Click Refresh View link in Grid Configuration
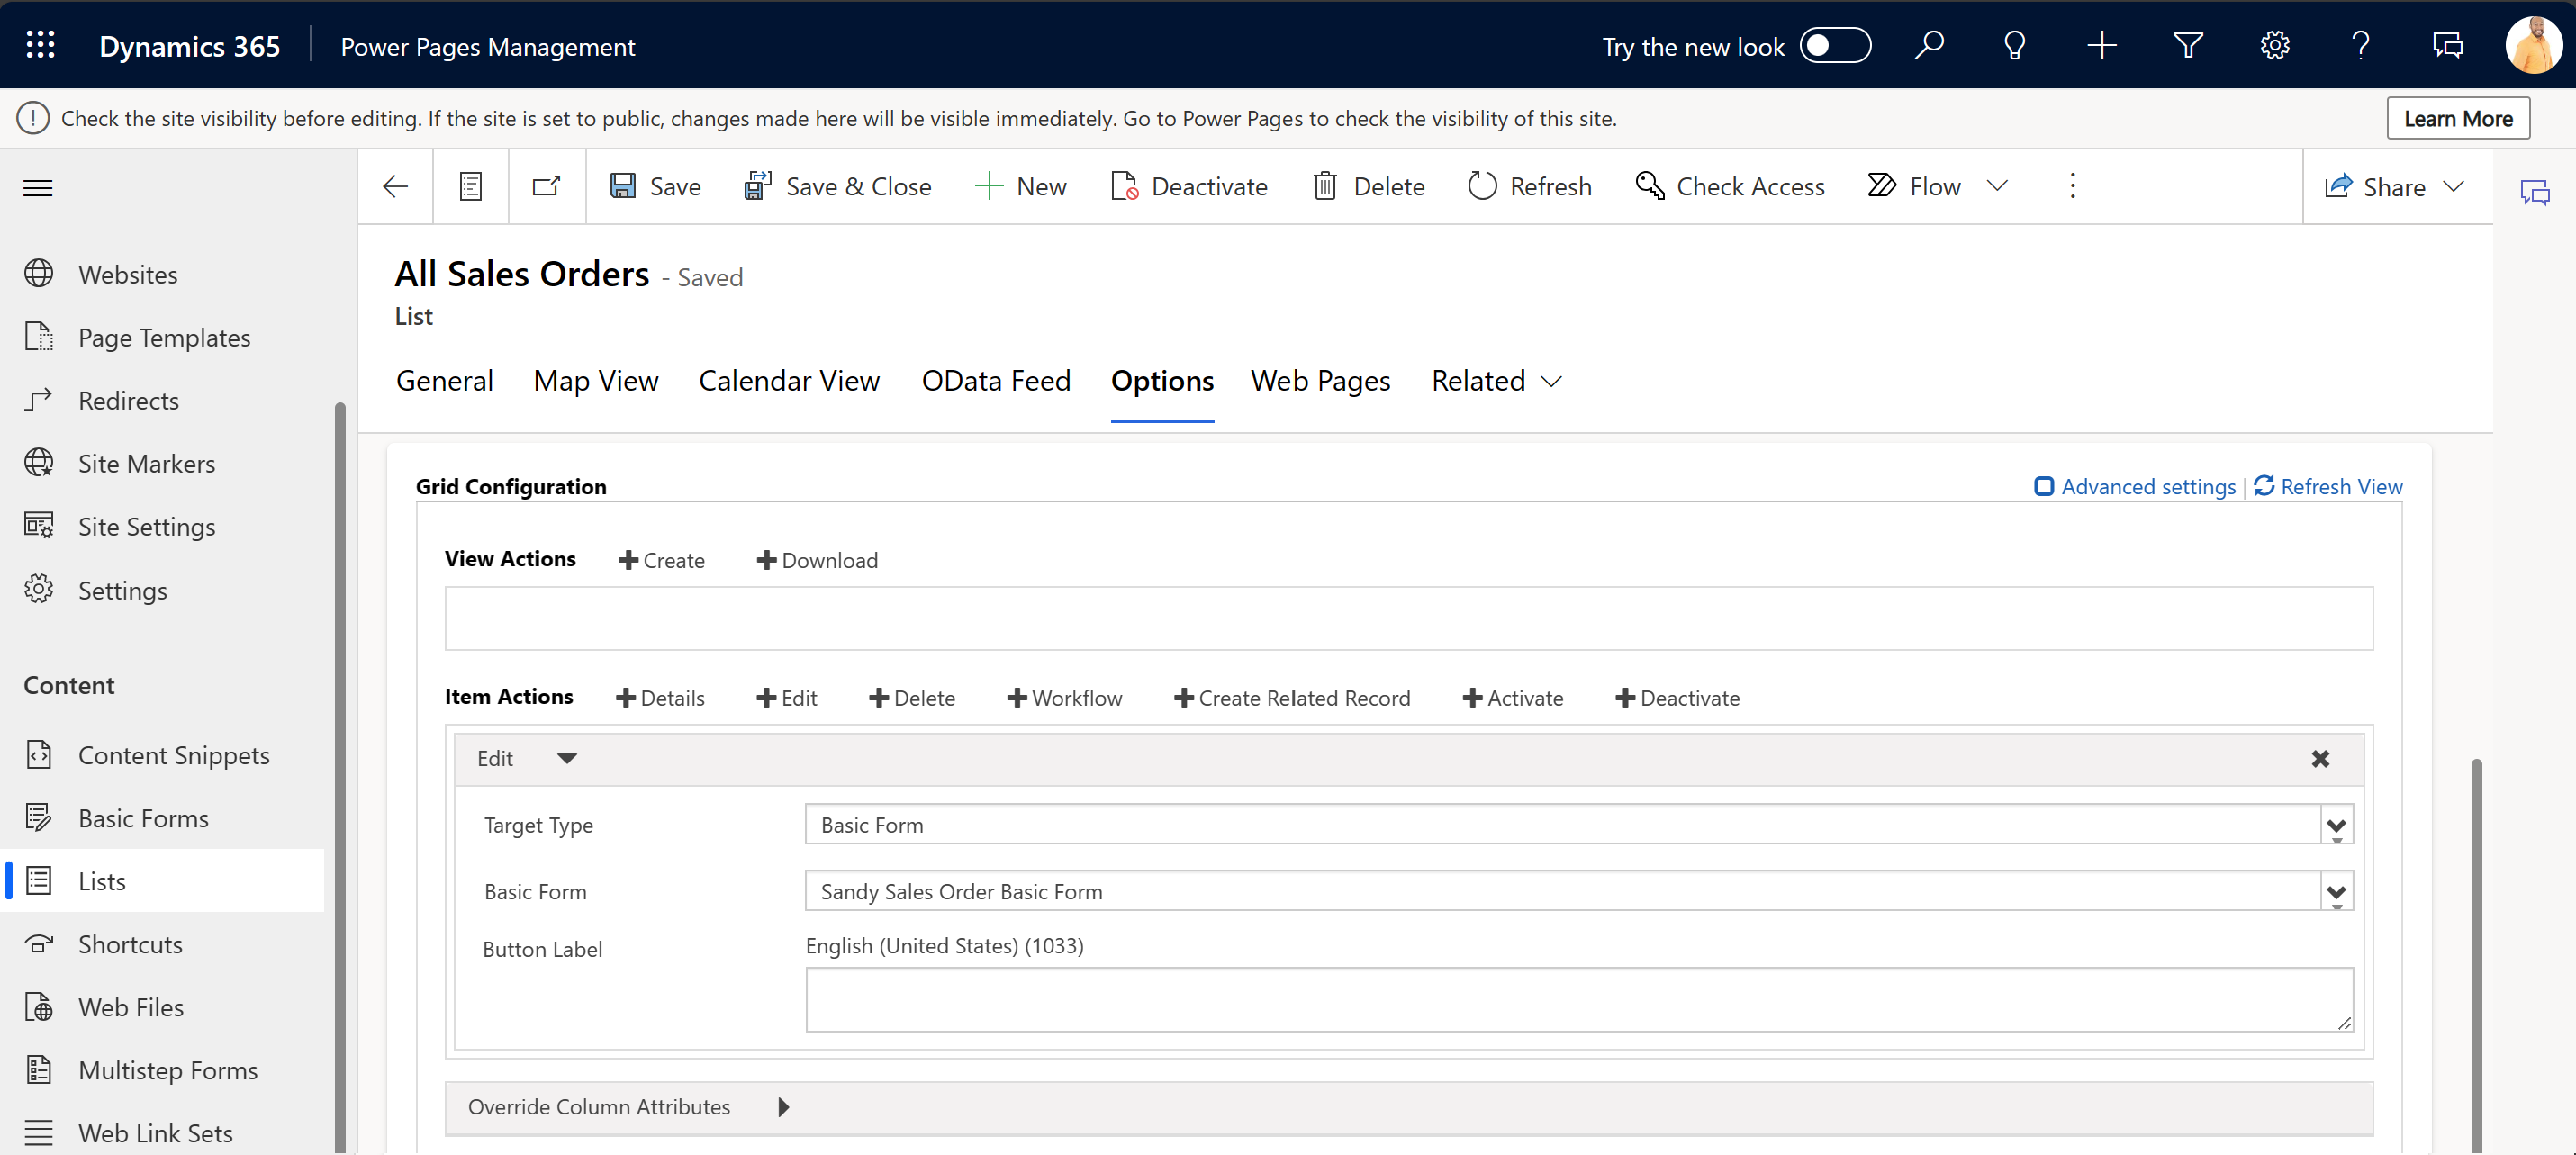Screen dimensions: 2576x1155 click(x=2341, y=486)
